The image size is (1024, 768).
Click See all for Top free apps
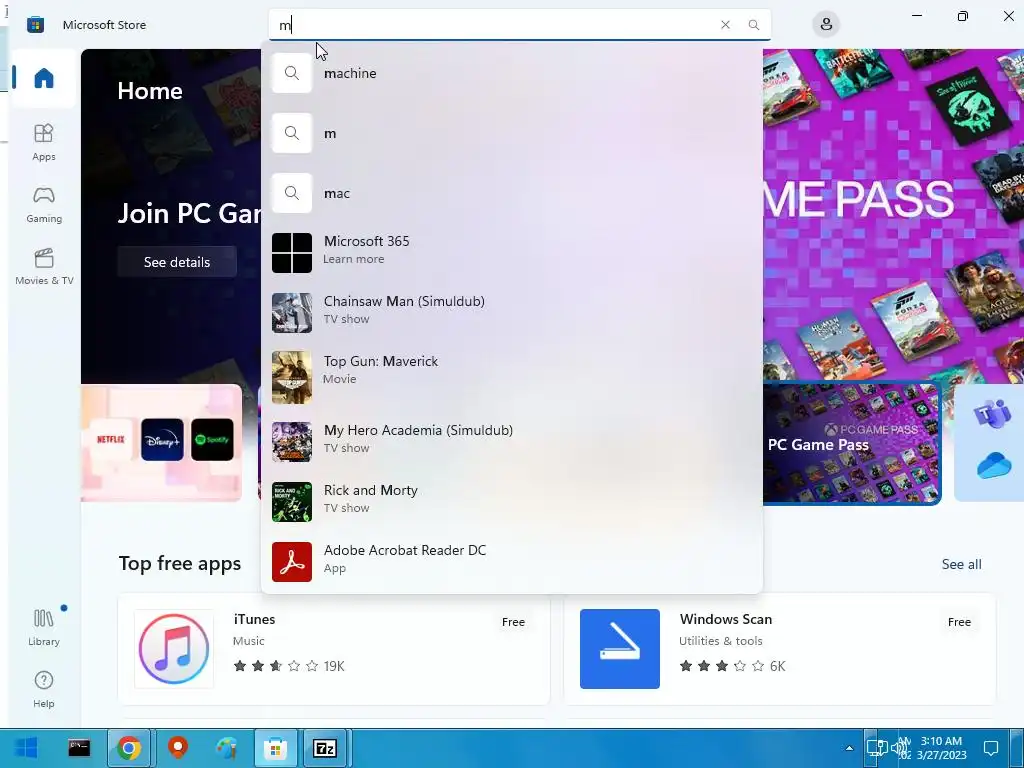pos(961,564)
